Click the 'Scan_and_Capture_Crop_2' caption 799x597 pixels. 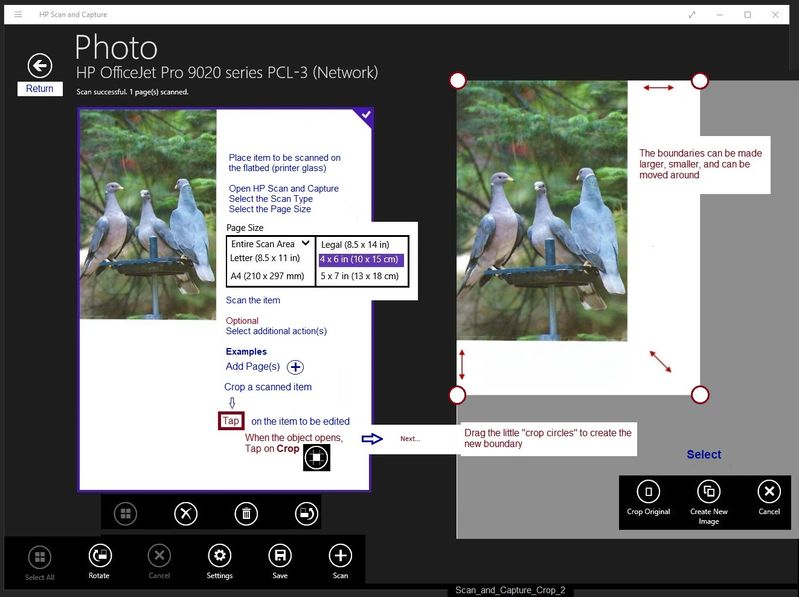[x=510, y=590]
